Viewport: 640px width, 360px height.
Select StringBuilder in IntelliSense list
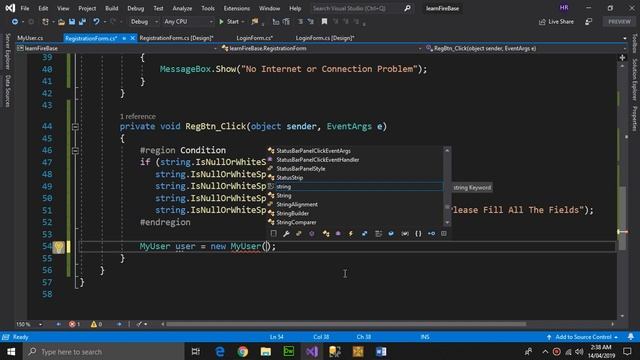[355, 213]
